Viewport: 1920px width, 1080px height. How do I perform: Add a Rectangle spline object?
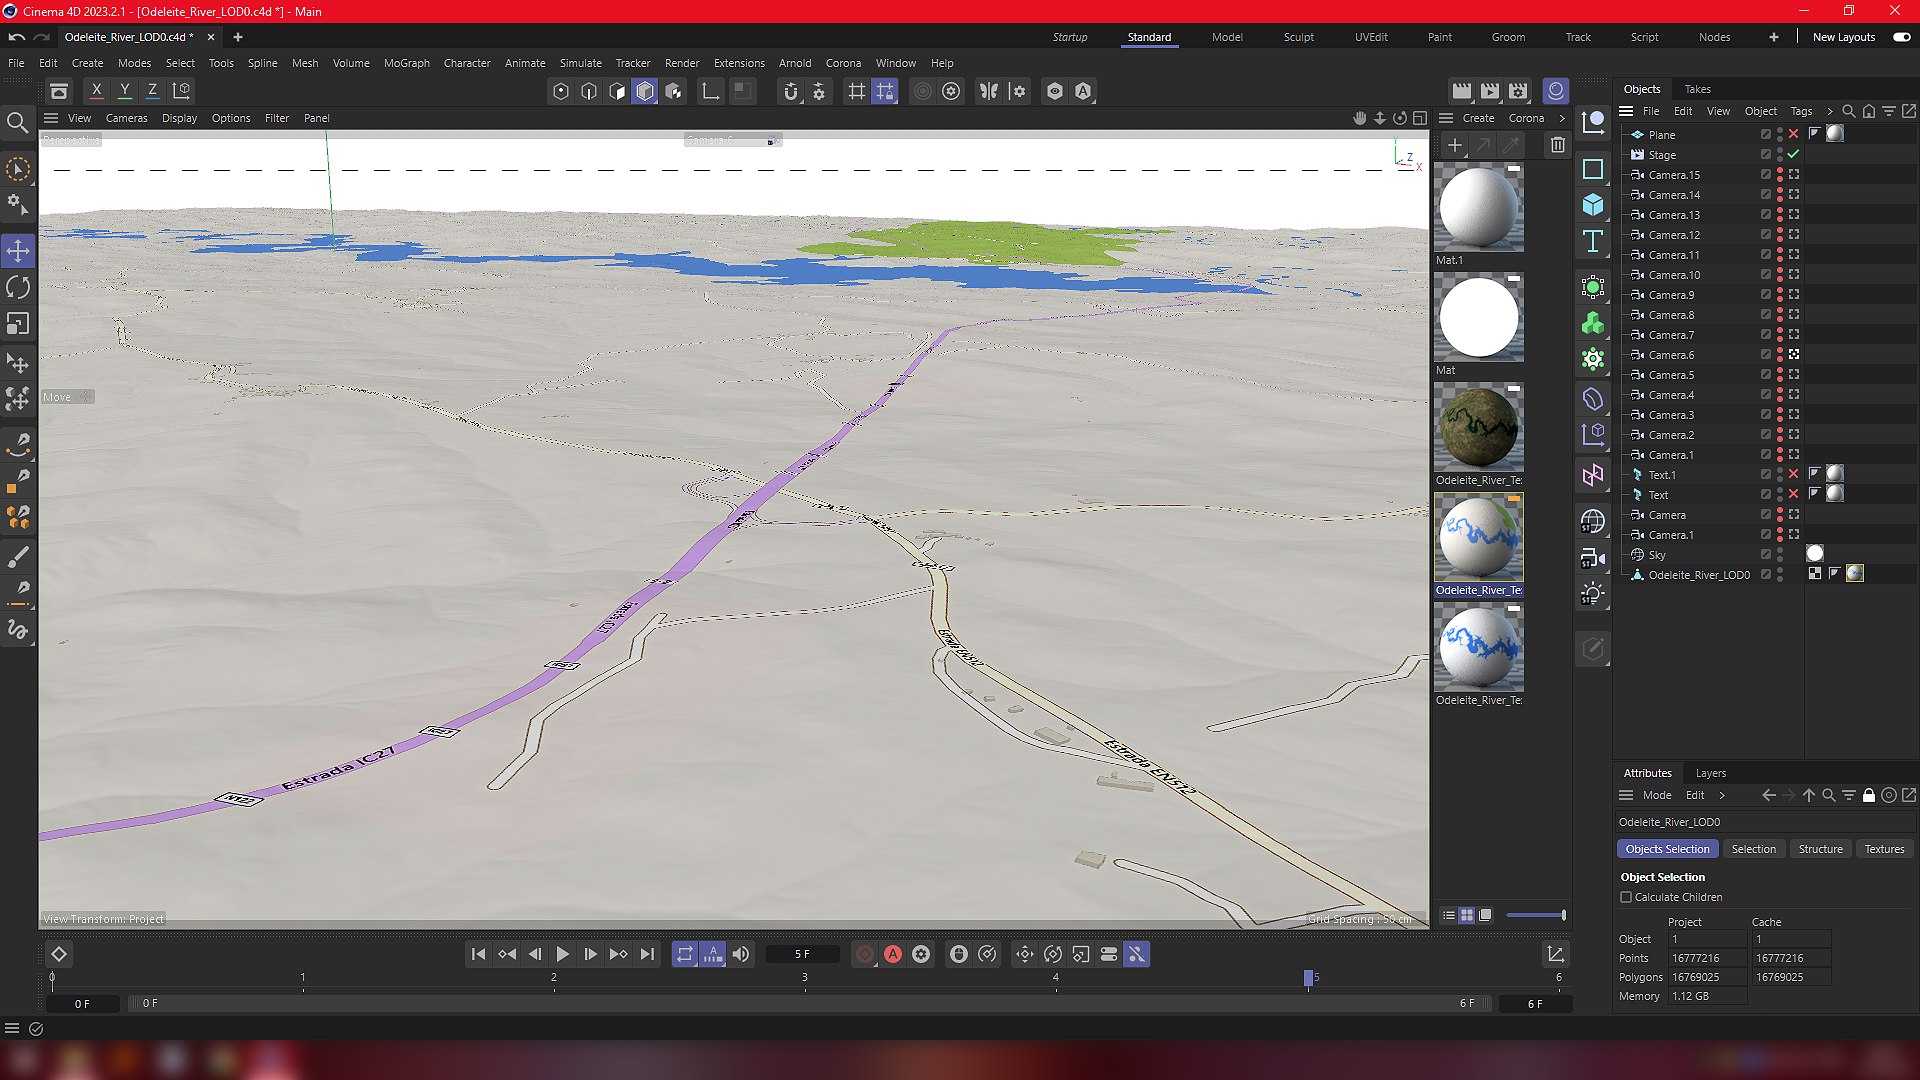point(1593,169)
